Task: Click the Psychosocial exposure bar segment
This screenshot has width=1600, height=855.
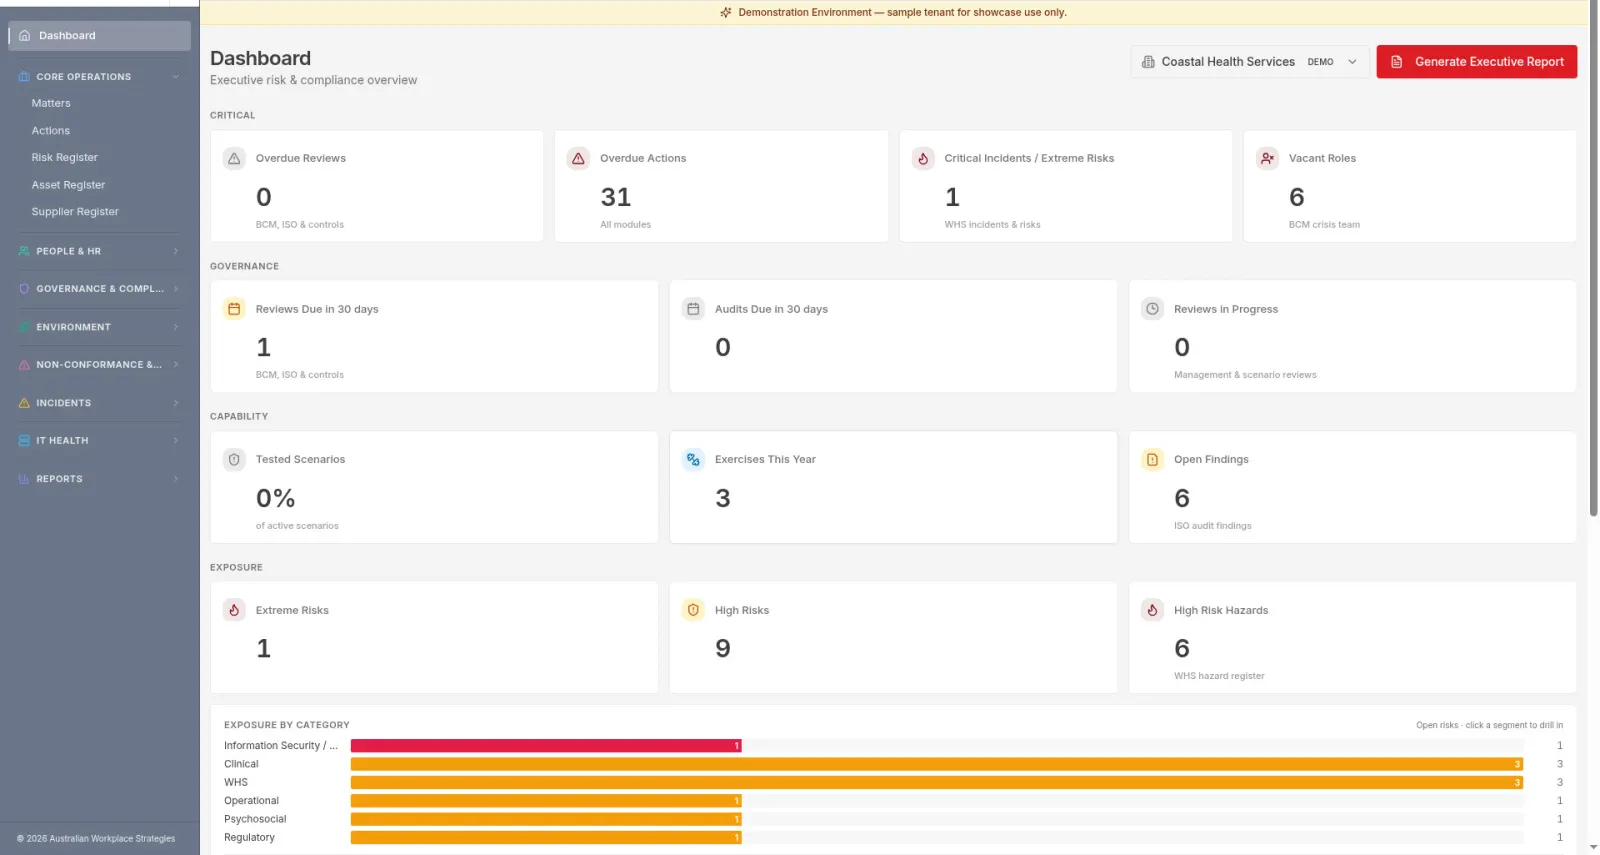Action: tap(546, 819)
